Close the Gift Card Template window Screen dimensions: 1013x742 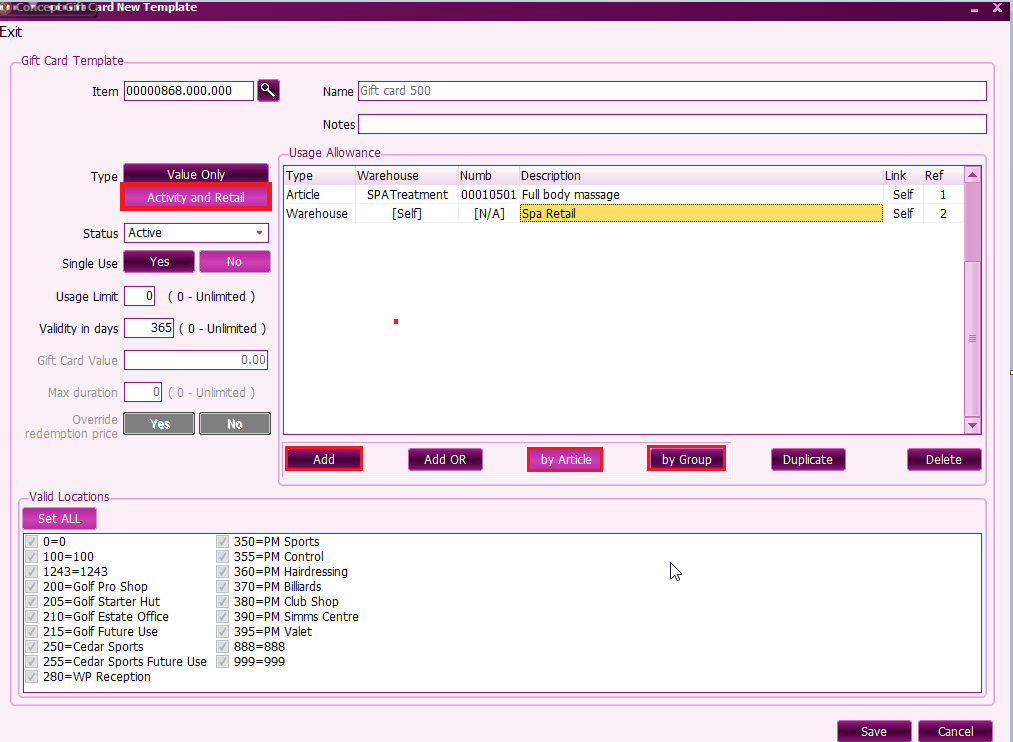[998, 8]
